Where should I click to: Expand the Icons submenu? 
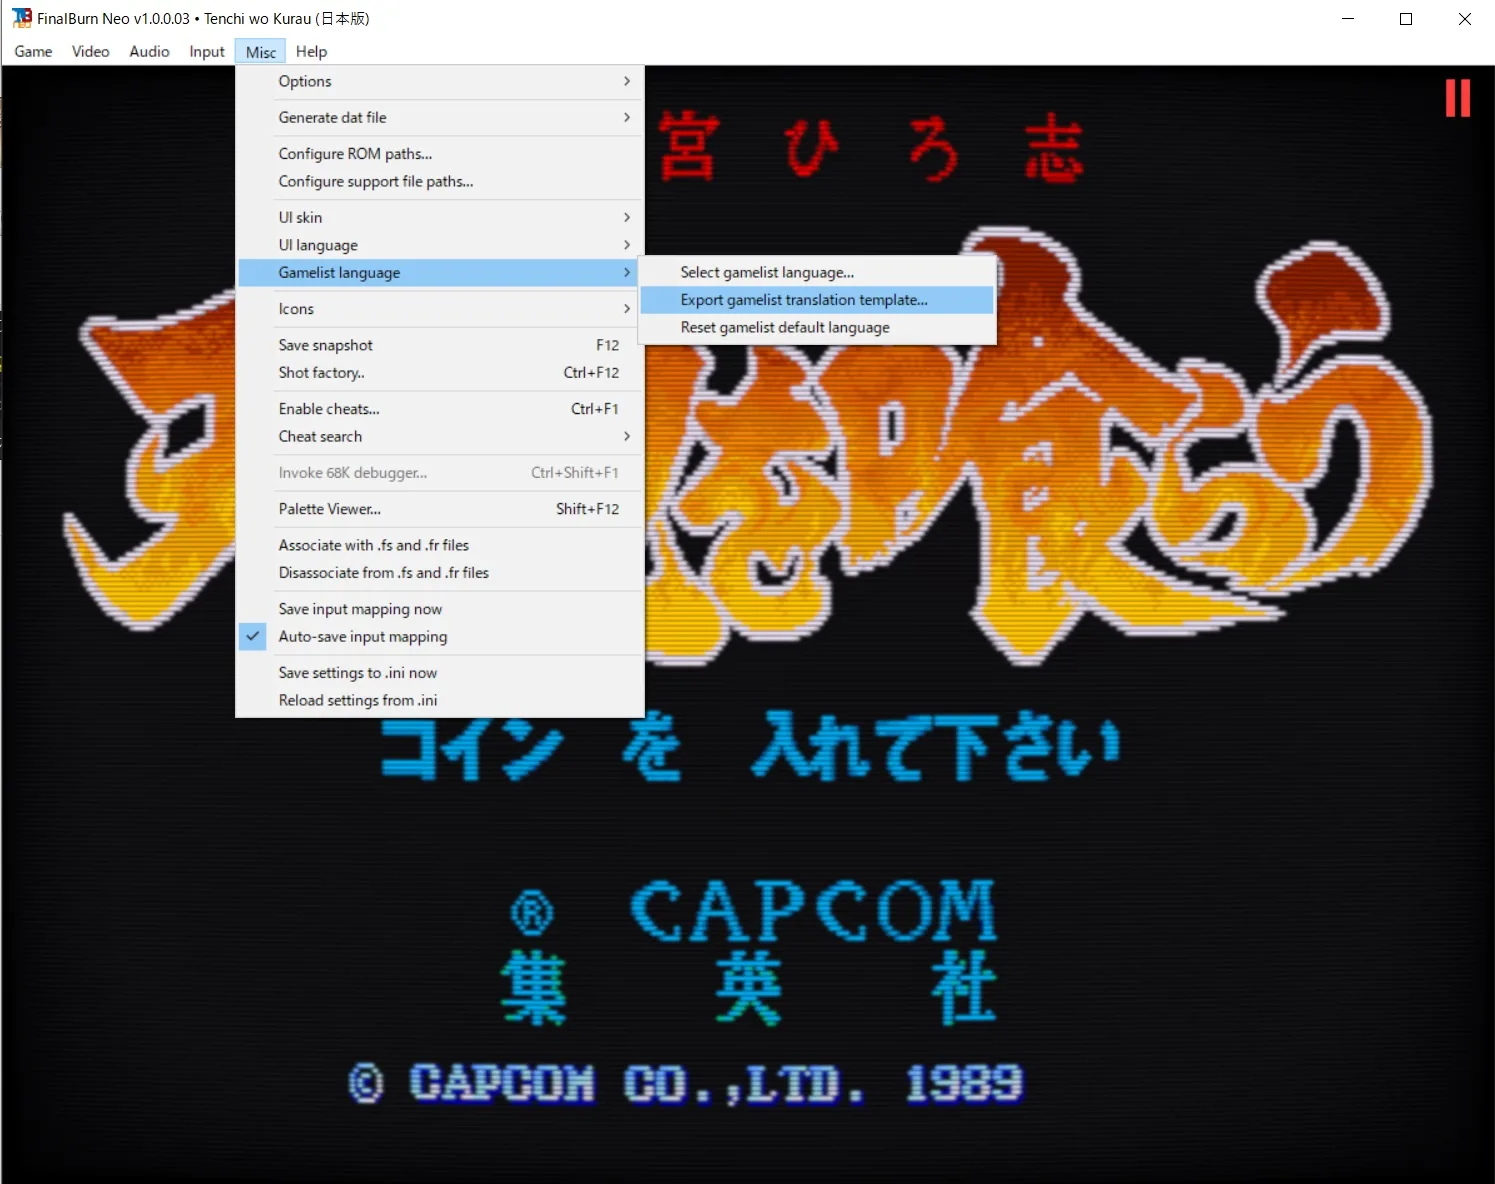click(440, 309)
